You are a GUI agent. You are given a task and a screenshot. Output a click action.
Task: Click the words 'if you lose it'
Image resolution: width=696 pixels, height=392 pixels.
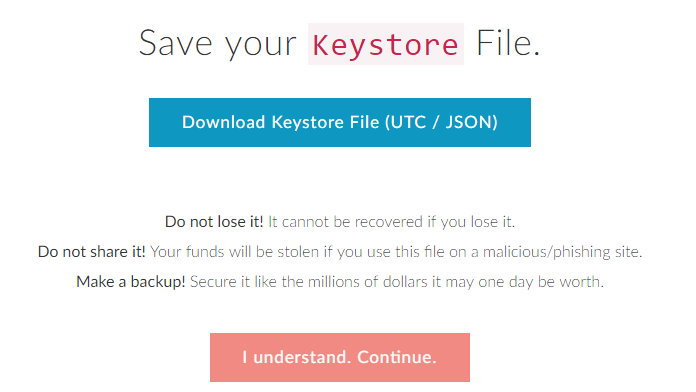tap(471, 222)
